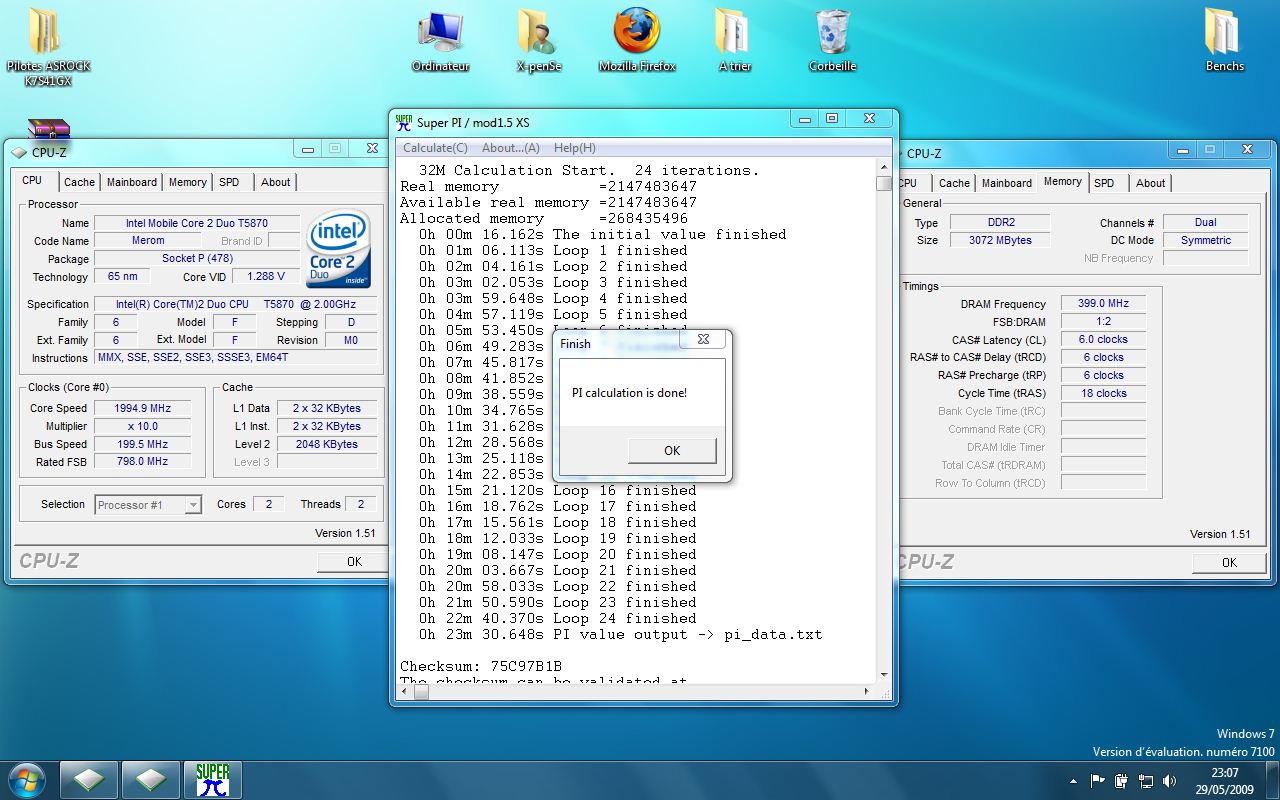Viewport: 1280px width, 800px height.
Task: Click the Core Speed value 1994.9 MHz
Action: 143,408
